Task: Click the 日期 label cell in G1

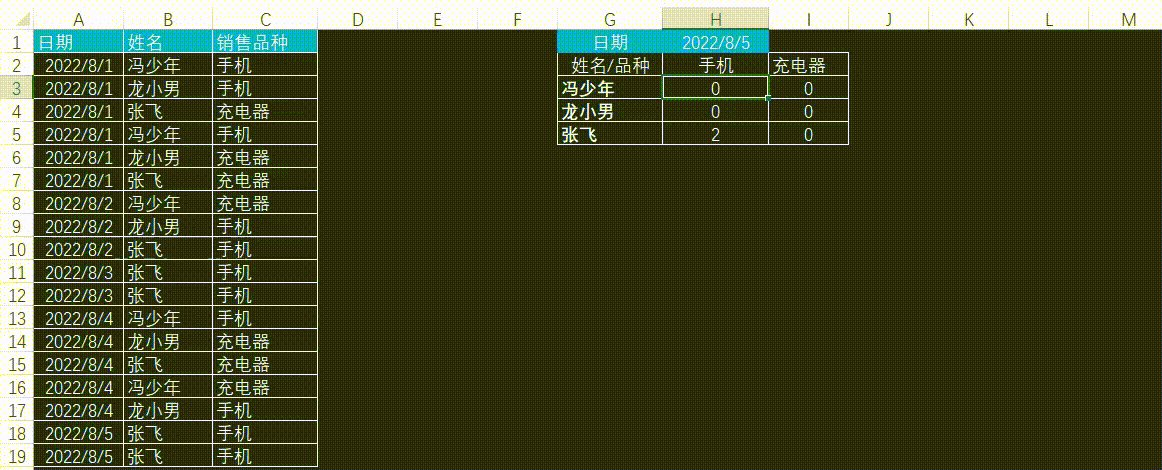Action: [x=610, y=42]
